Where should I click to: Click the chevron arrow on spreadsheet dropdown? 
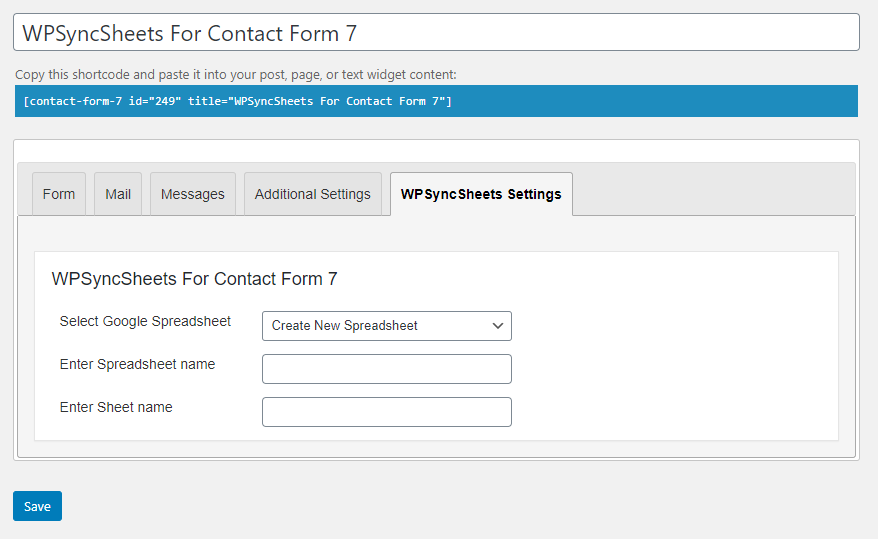click(x=497, y=326)
